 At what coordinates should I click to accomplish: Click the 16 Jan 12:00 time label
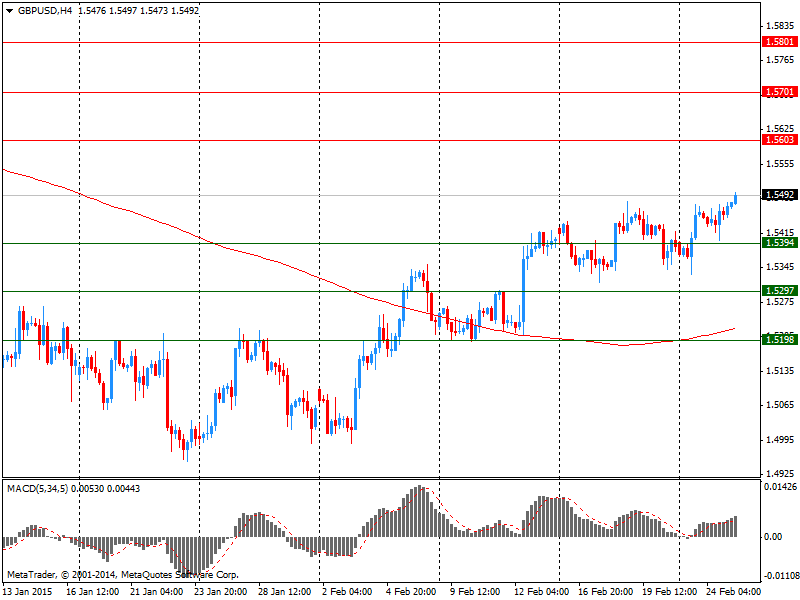click(x=93, y=592)
